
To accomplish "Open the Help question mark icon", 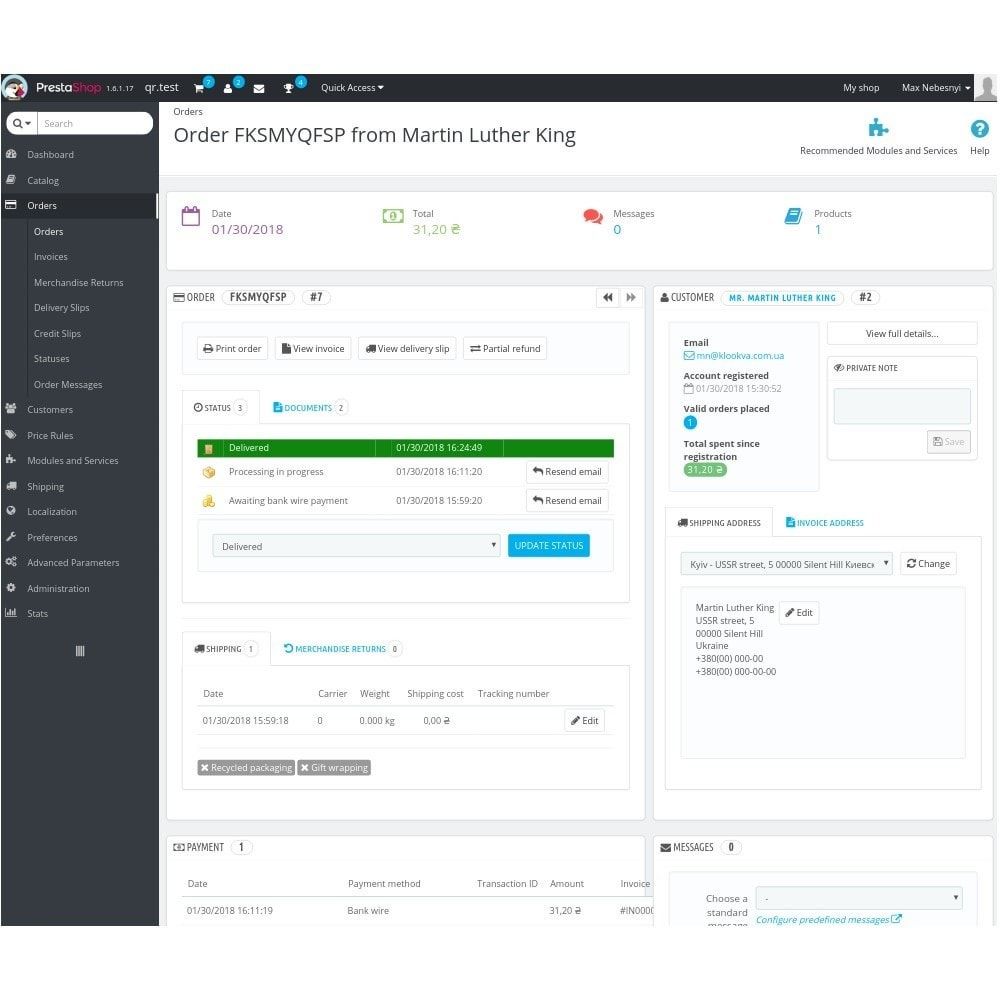I will tap(980, 129).
